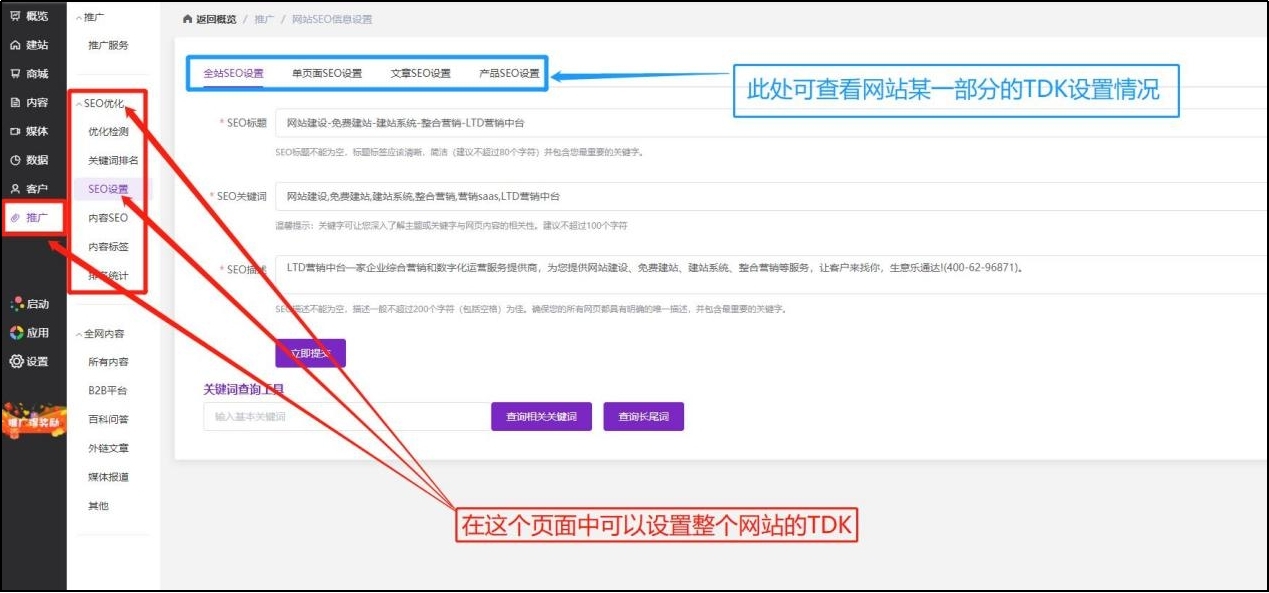Focus the SEO关键词 input field
The image size is (1269, 593).
pos(771,197)
